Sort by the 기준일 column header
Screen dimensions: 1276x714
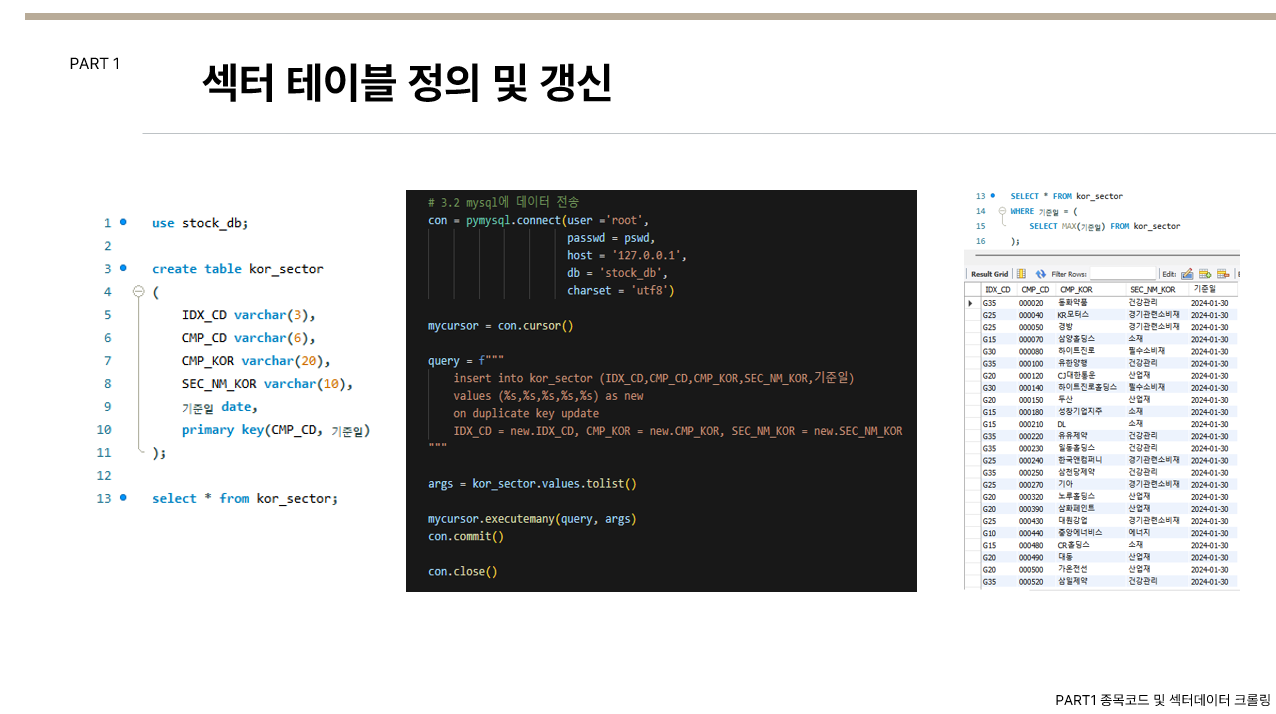(1213, 289)
